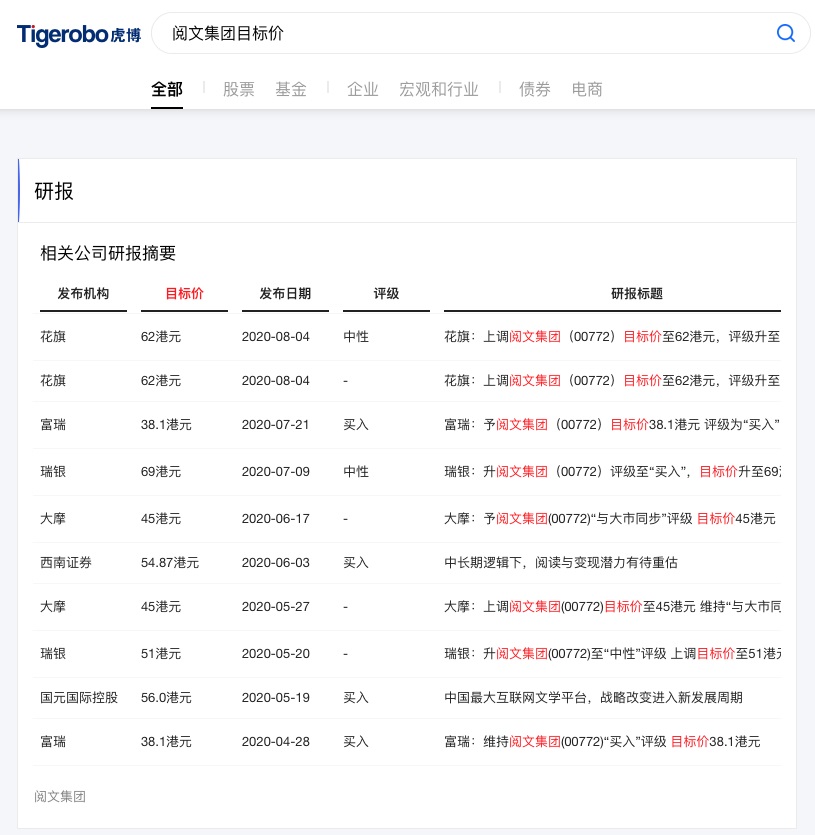
Task: Open report 中长期逻辑下，阅读与变现潜力有待重估
Action: pos(561,562)
